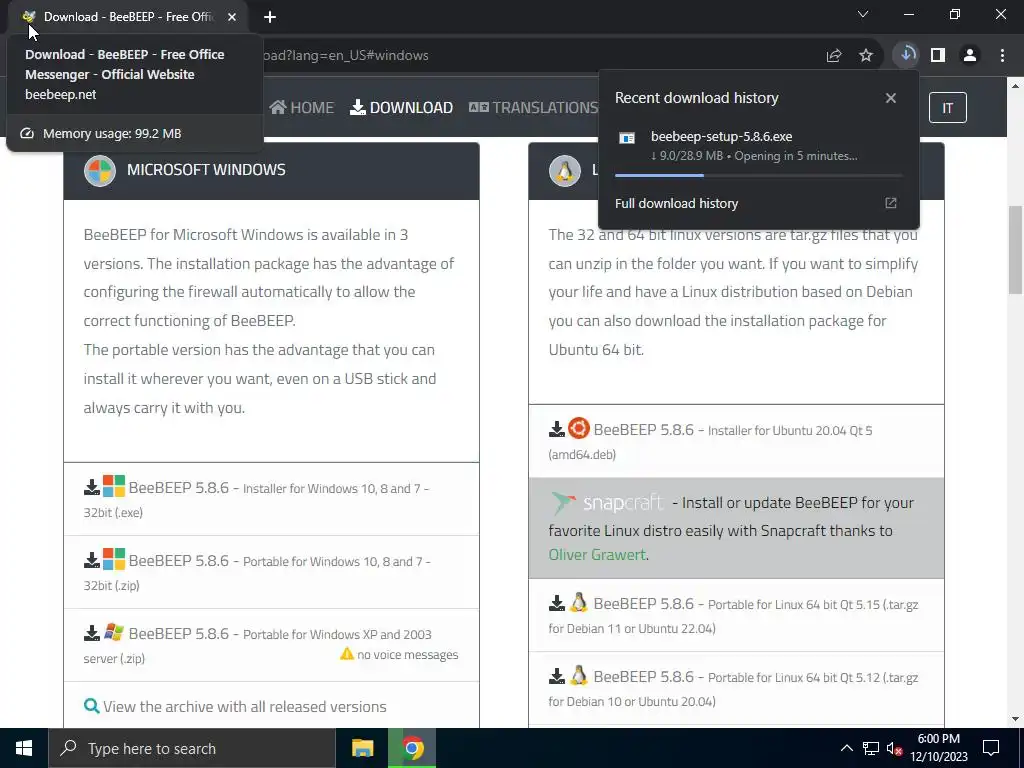Close the BeeBEEP Download tab
The height and width of the screenshot is (768, 1024).
click(x=232, y=17)
